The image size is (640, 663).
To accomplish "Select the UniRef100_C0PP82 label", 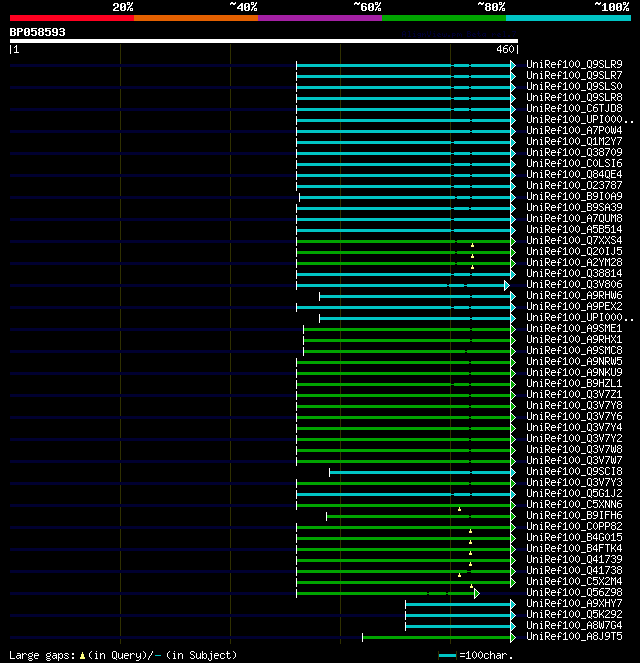I will [x=574, y=526].
